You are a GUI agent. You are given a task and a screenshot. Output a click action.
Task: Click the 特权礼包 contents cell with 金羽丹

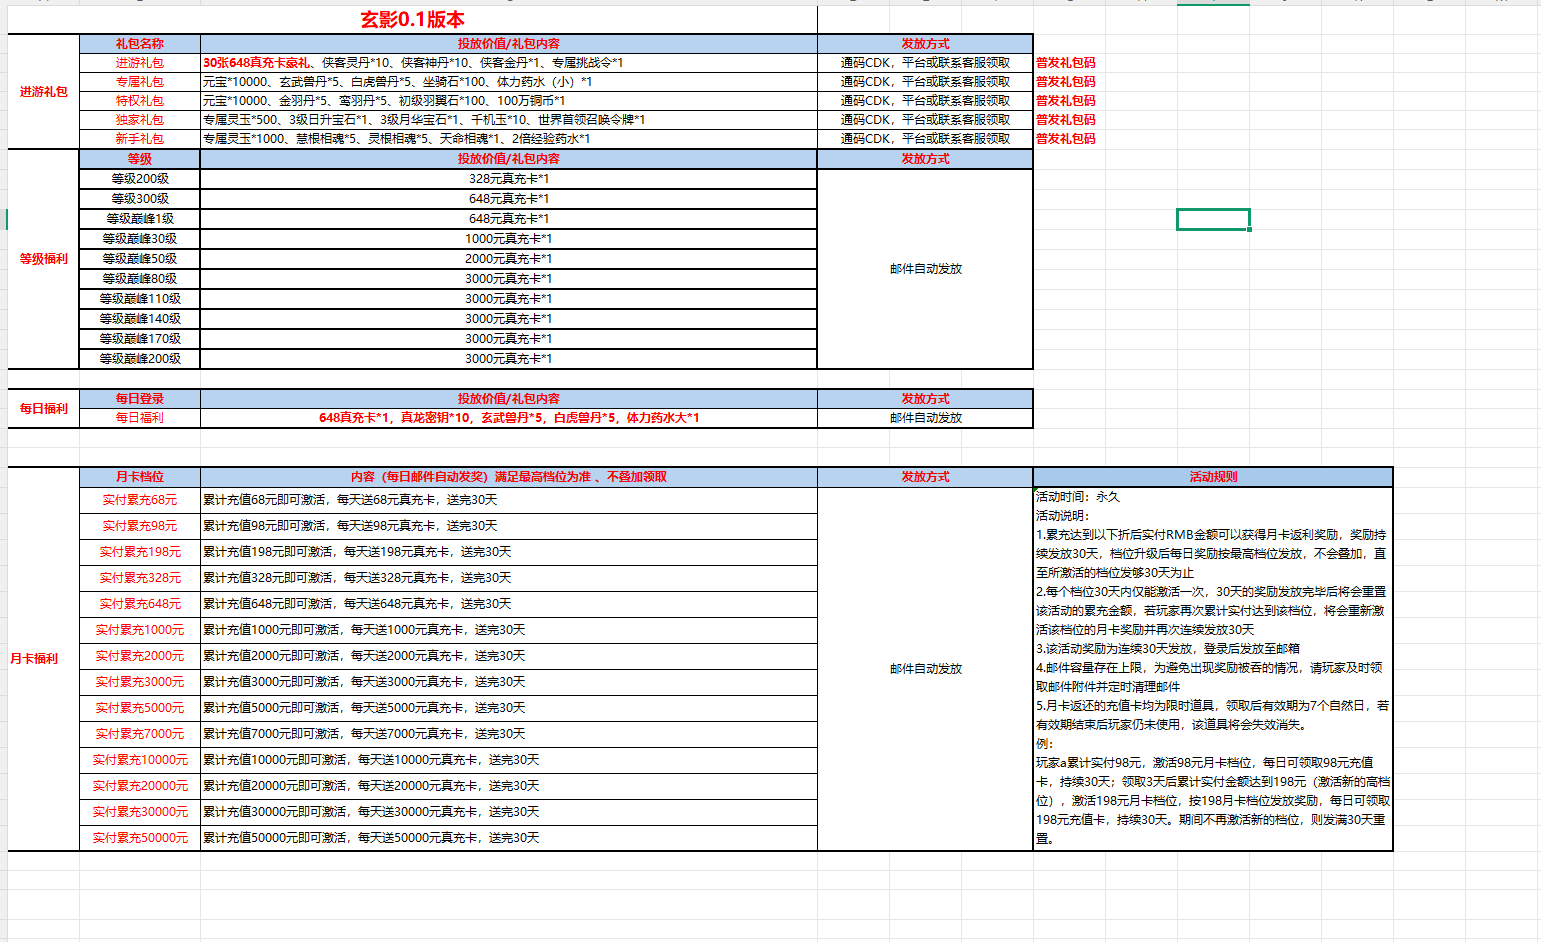click(508, 101)
